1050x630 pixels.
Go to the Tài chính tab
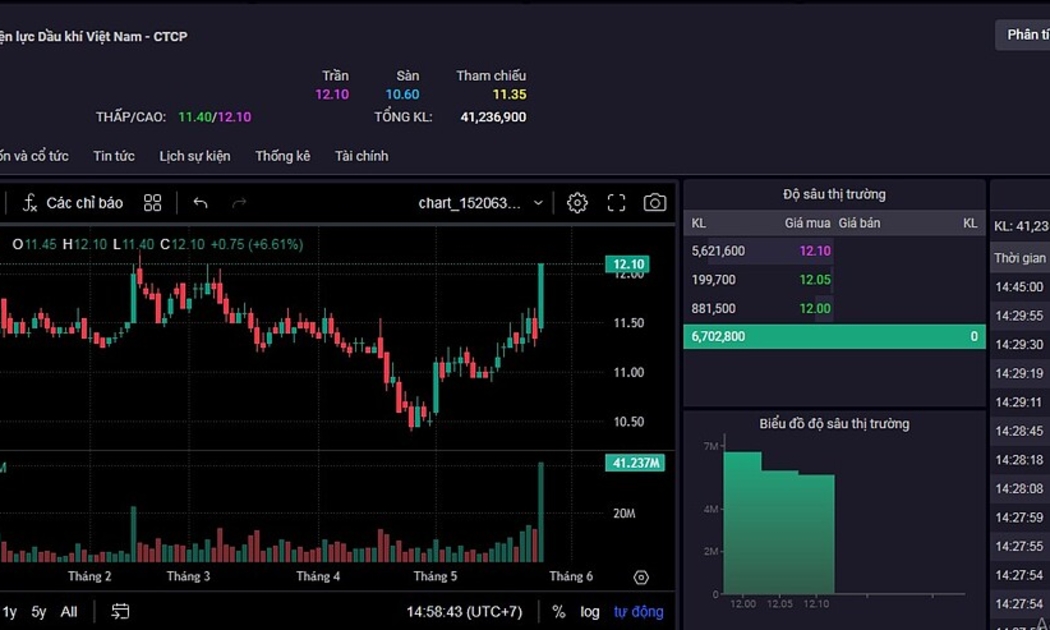click(x=361, y=156)
